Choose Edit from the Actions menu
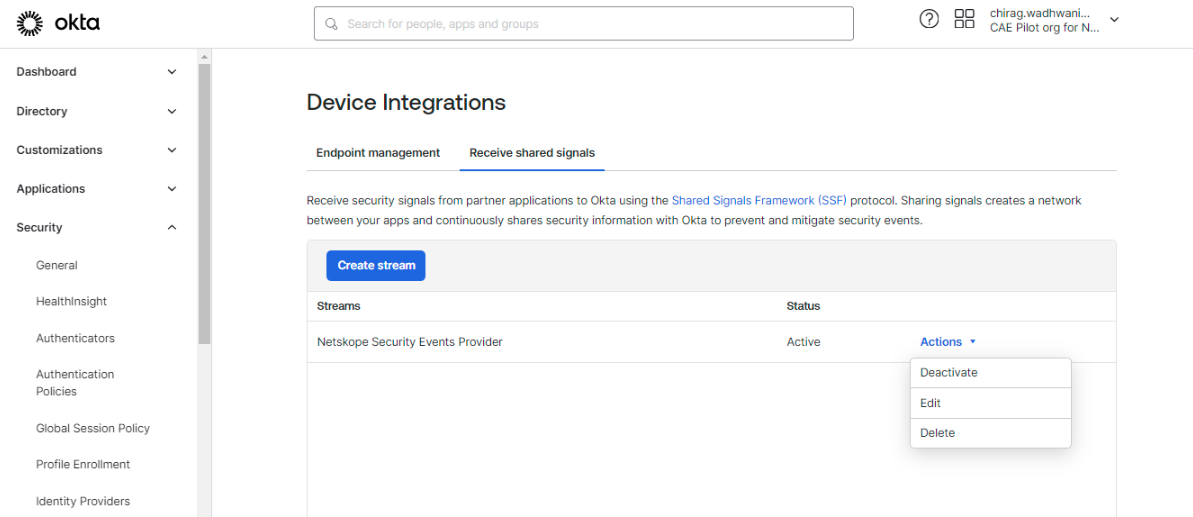Viewport: 1193px width, 517px height. pyautogui.click(x=991, y=403)
